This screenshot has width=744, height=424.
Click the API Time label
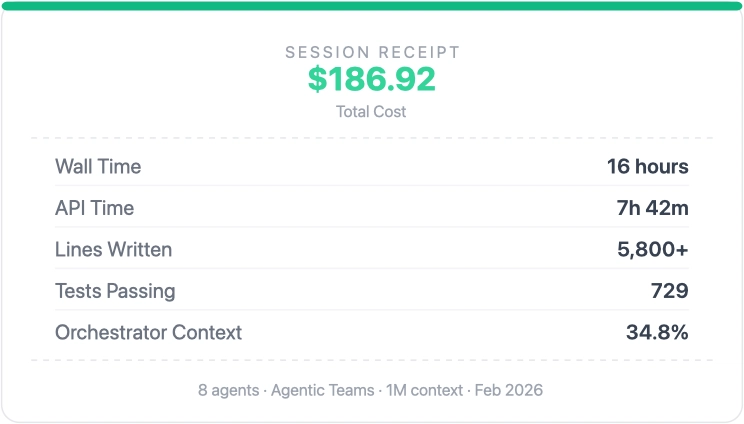pyautogui.click(x=94, y=208)
